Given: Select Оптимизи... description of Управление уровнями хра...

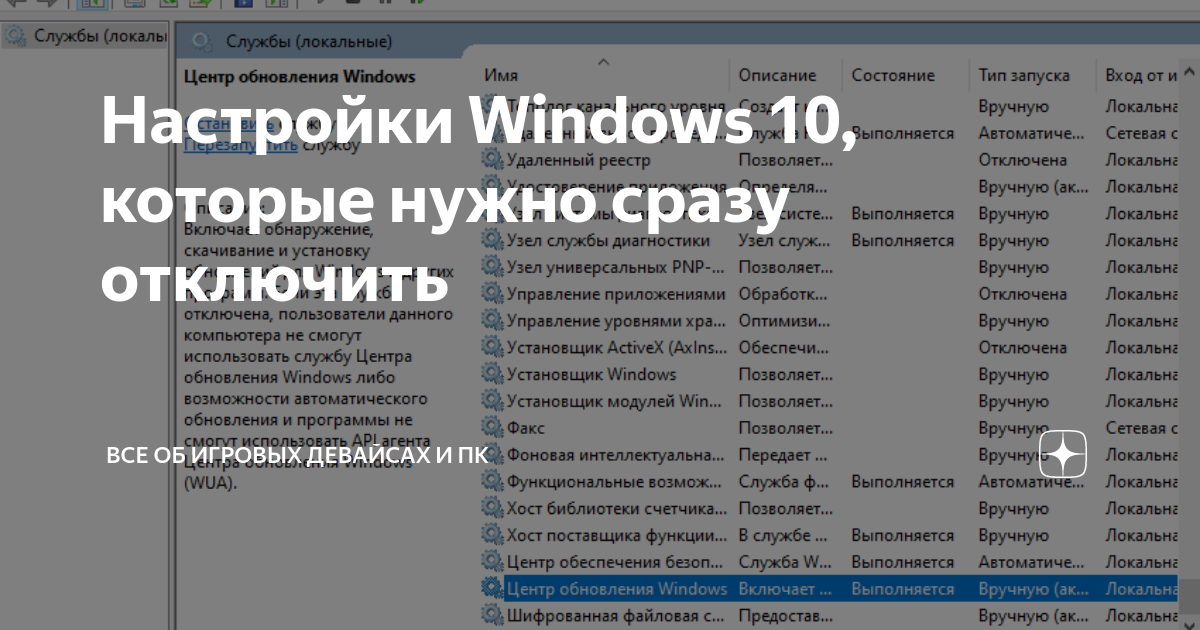Looking at the screenshot, I should [x=785, y=322].
